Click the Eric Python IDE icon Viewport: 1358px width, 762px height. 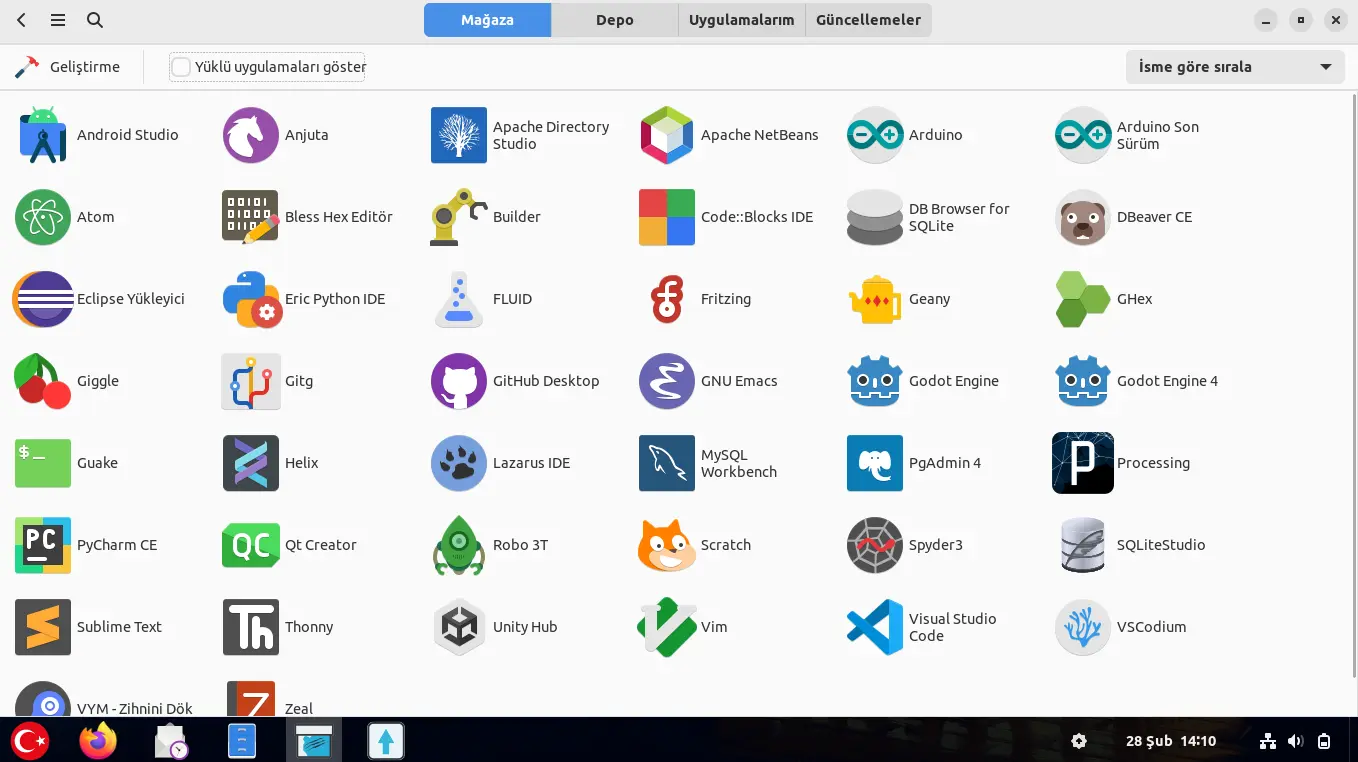[x=251, y=299]
